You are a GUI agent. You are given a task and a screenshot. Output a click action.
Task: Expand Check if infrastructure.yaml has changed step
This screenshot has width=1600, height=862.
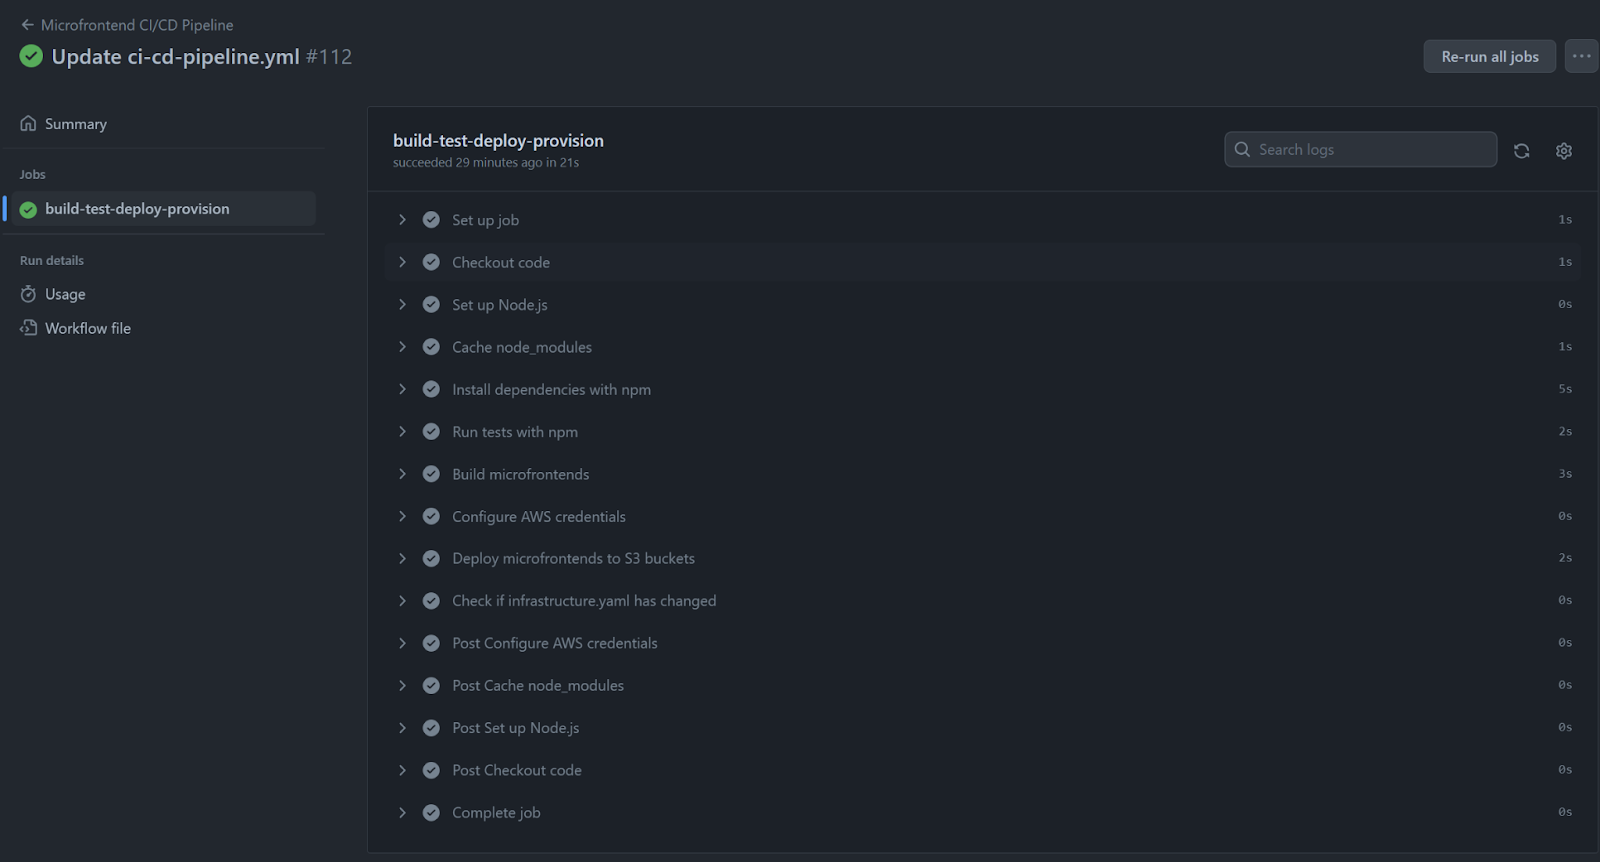tap(402, 601)
